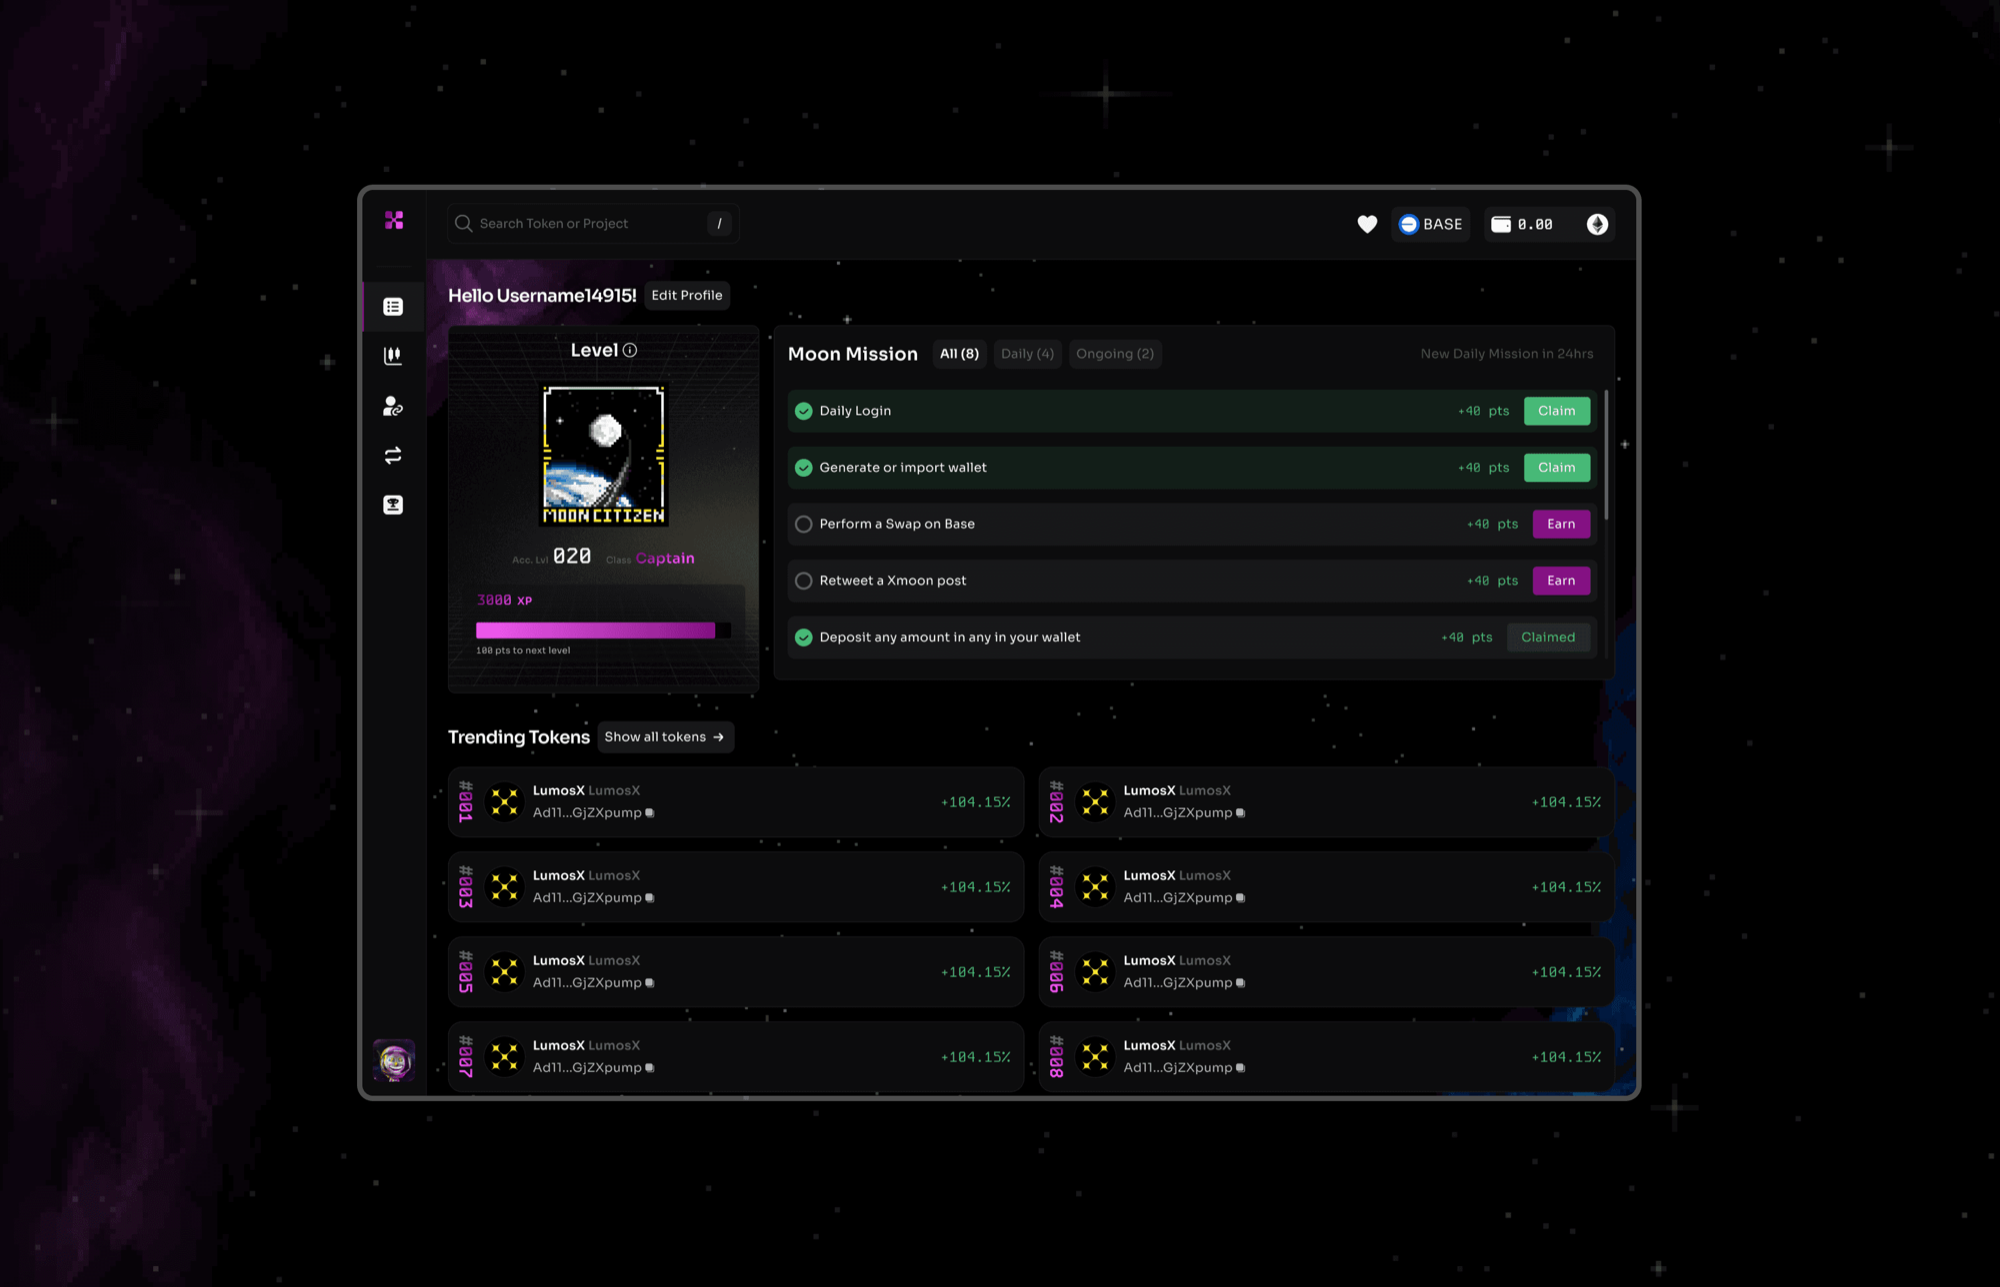Open the profile card icon in sidebar

[x=393, y=505]
